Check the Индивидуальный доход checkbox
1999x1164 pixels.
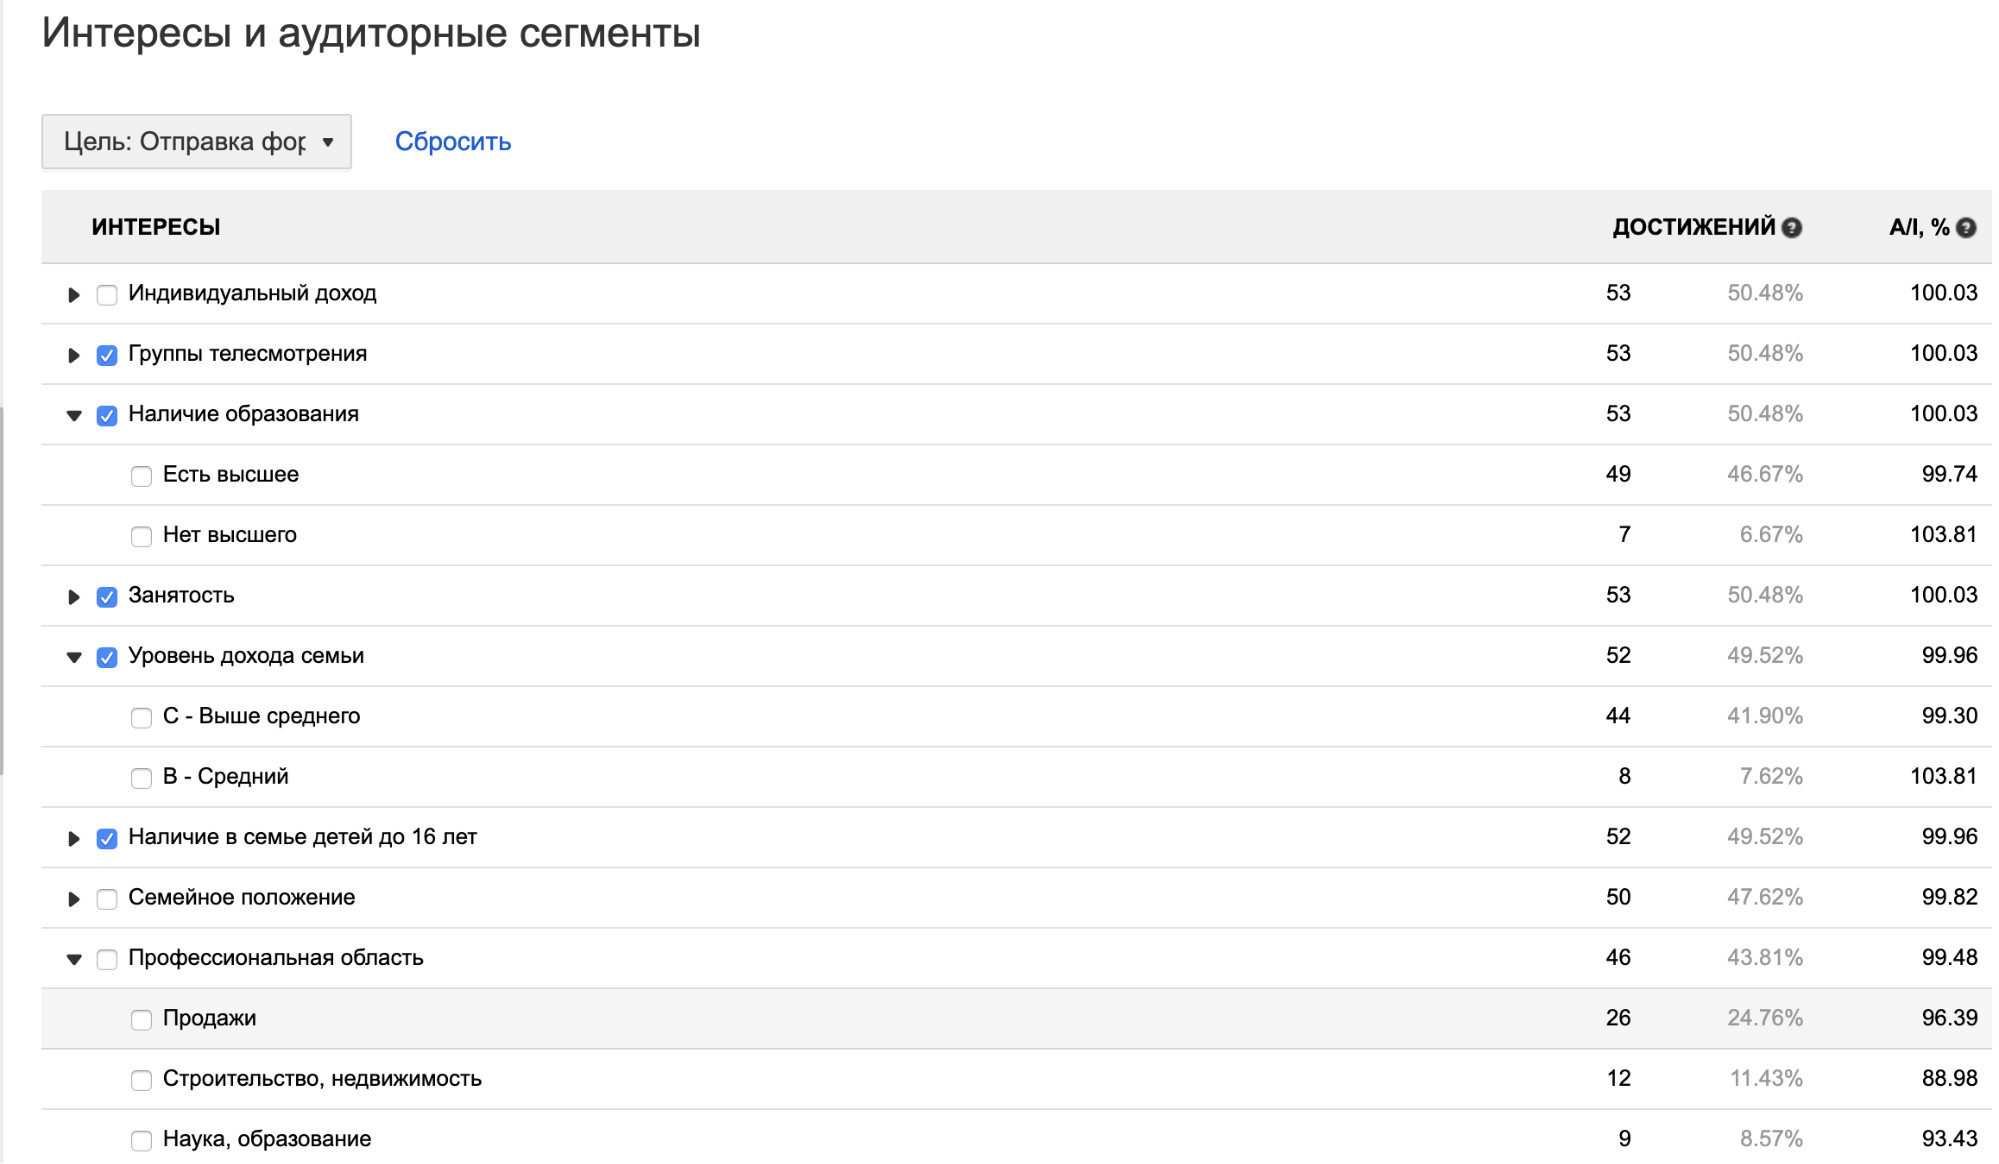pos(107,295)
